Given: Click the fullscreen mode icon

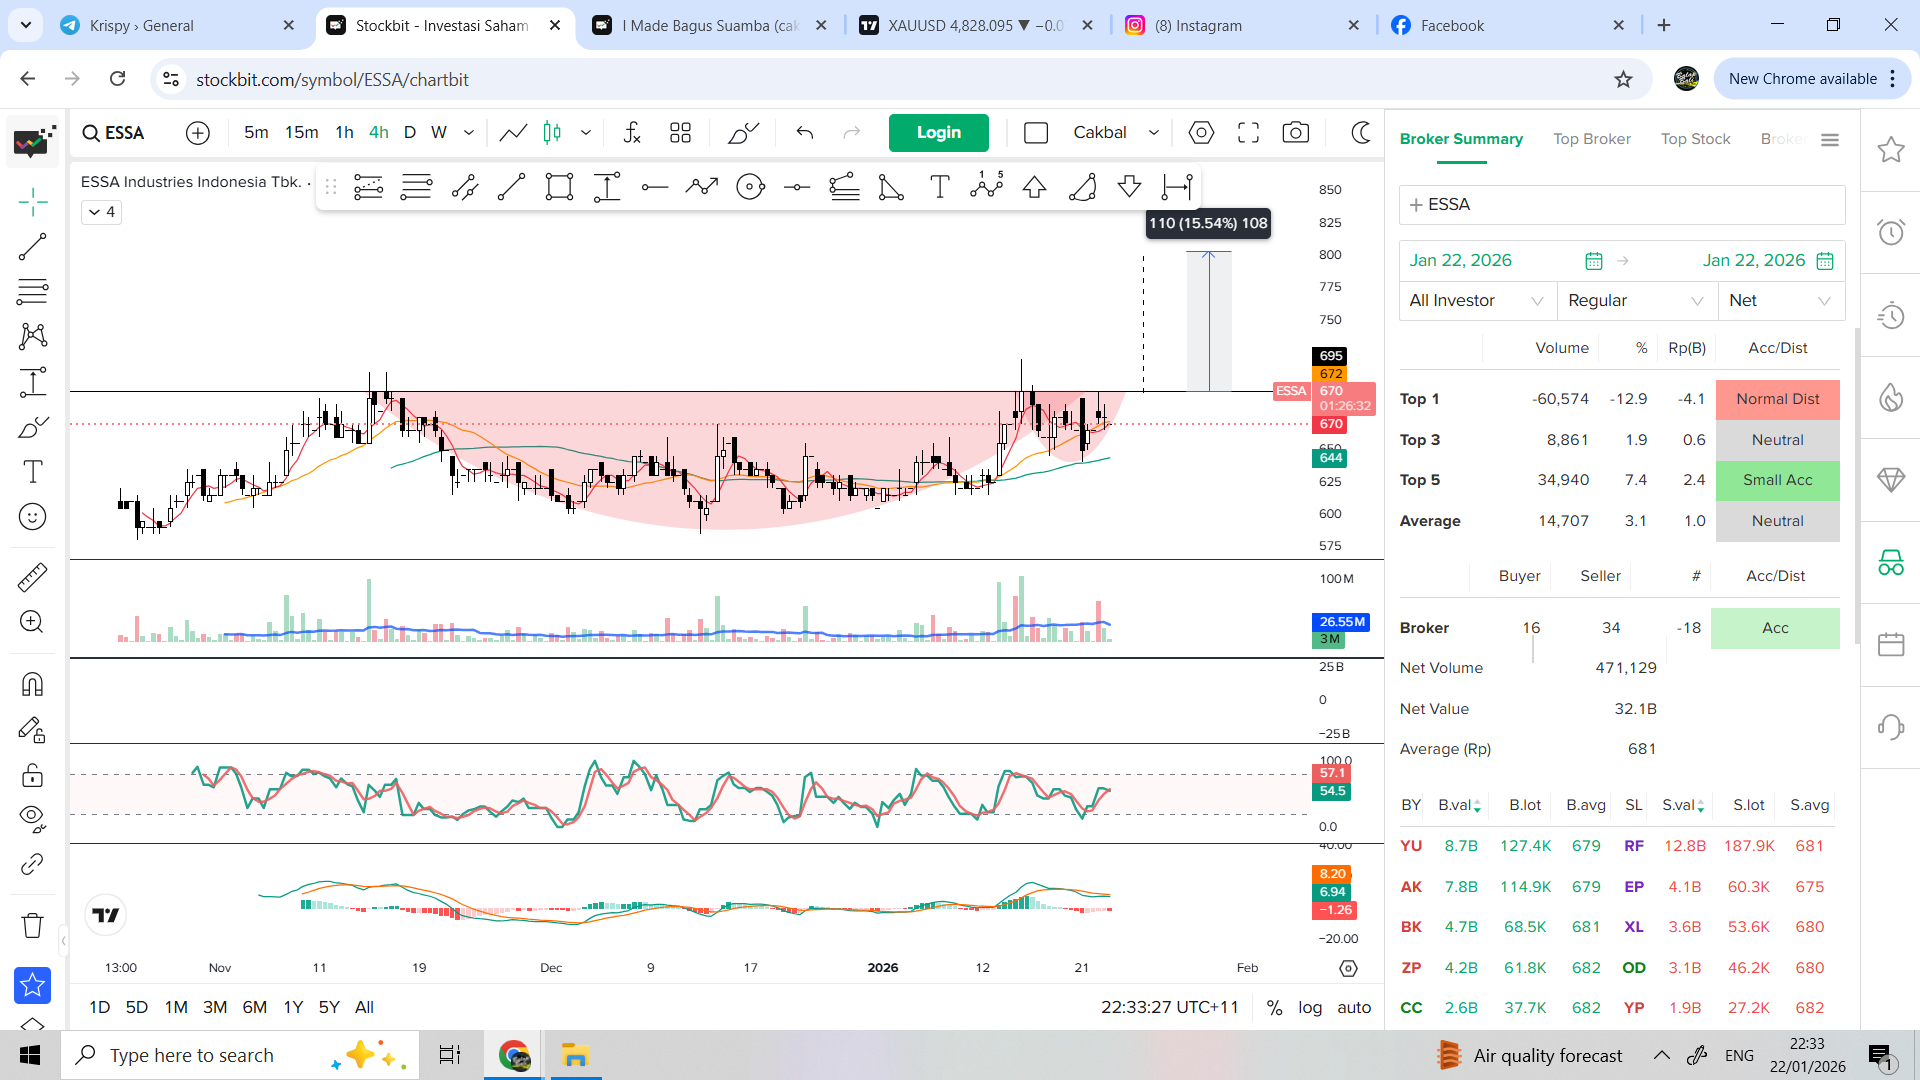Looking at the screenshot, I should coord(1248,133).
